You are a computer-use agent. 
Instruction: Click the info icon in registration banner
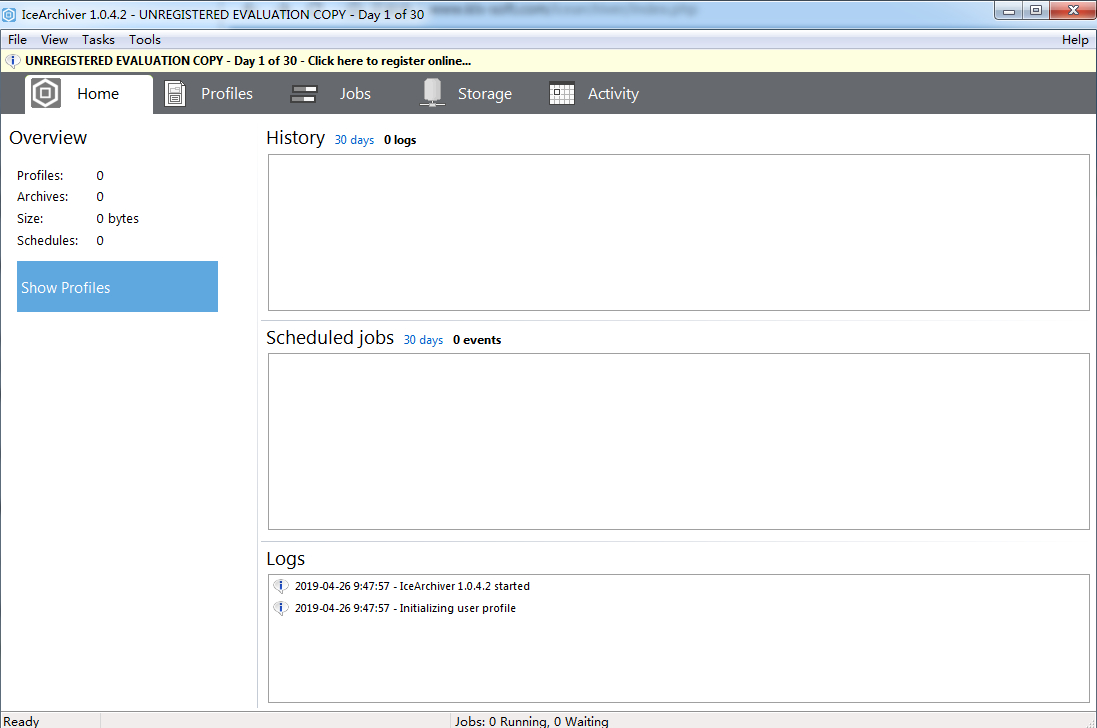pos(13,61)
